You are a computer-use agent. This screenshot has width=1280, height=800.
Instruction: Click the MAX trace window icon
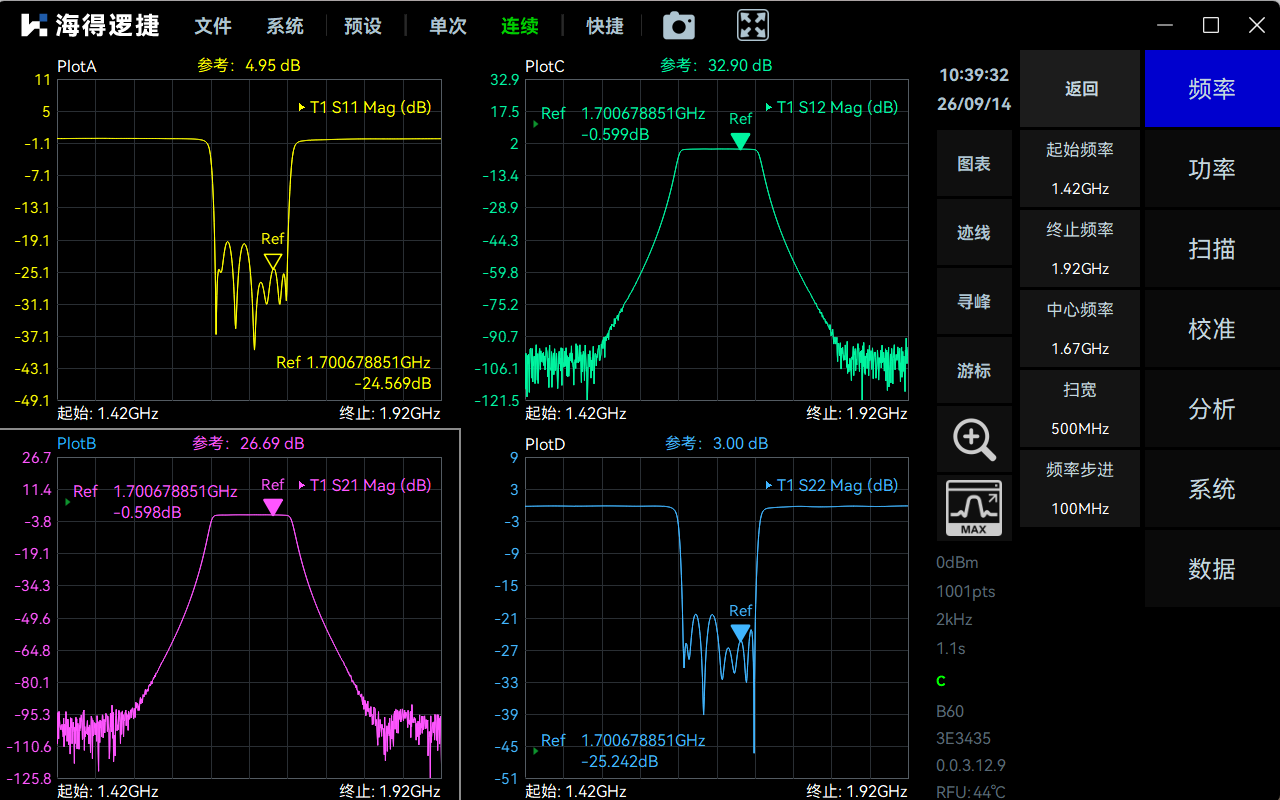[x=974, y=508]
